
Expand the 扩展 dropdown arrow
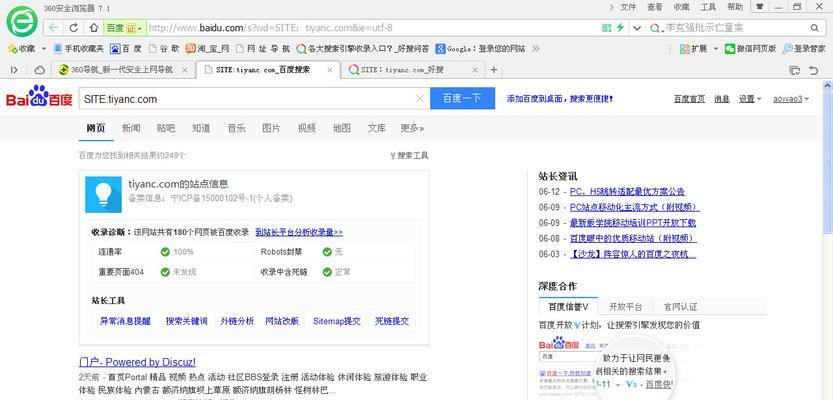click(716, 48)
